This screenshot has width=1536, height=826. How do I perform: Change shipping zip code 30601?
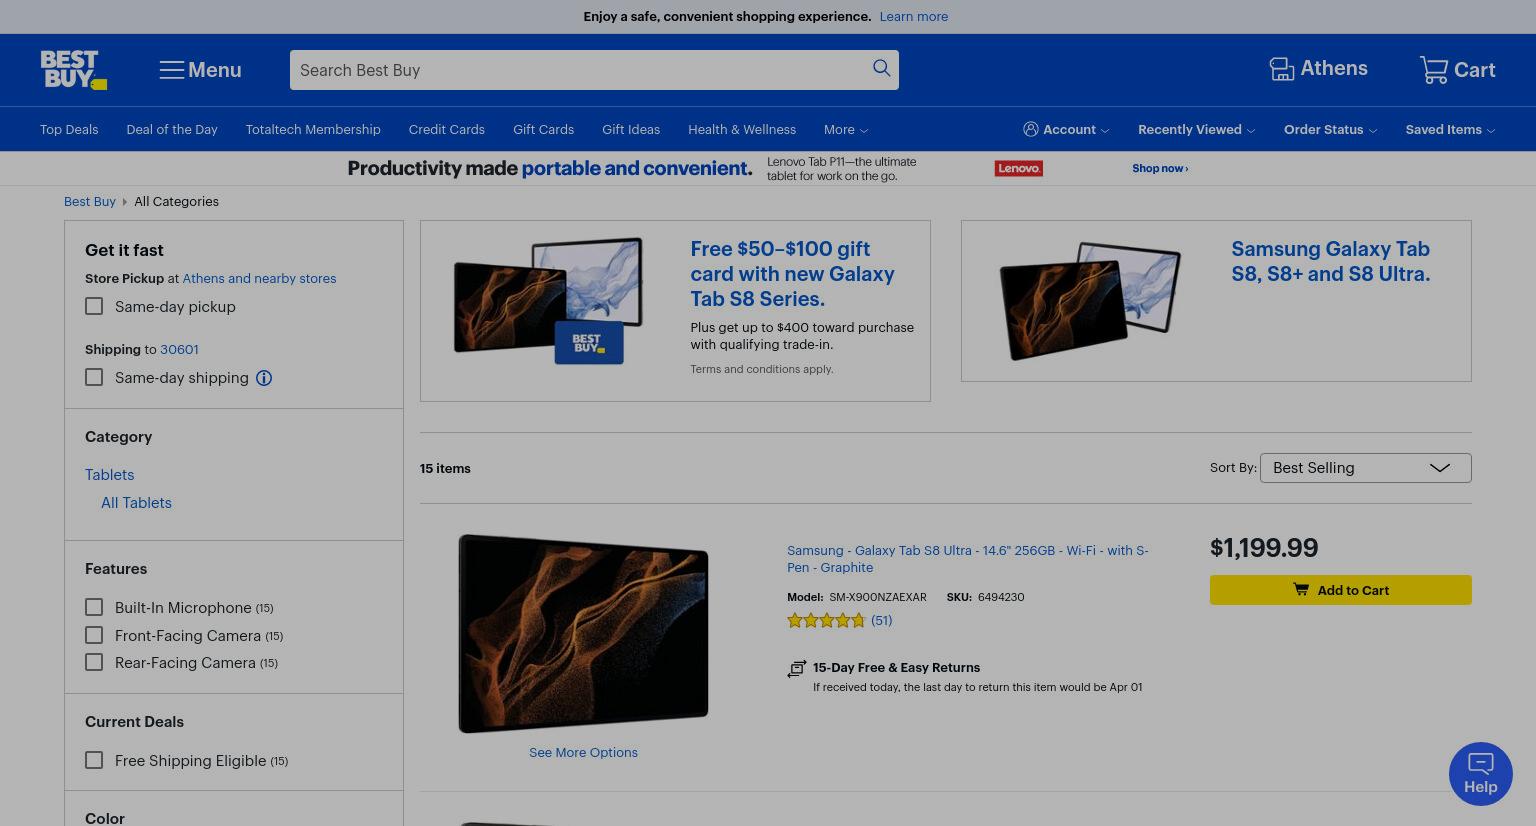tap(179, 349)
